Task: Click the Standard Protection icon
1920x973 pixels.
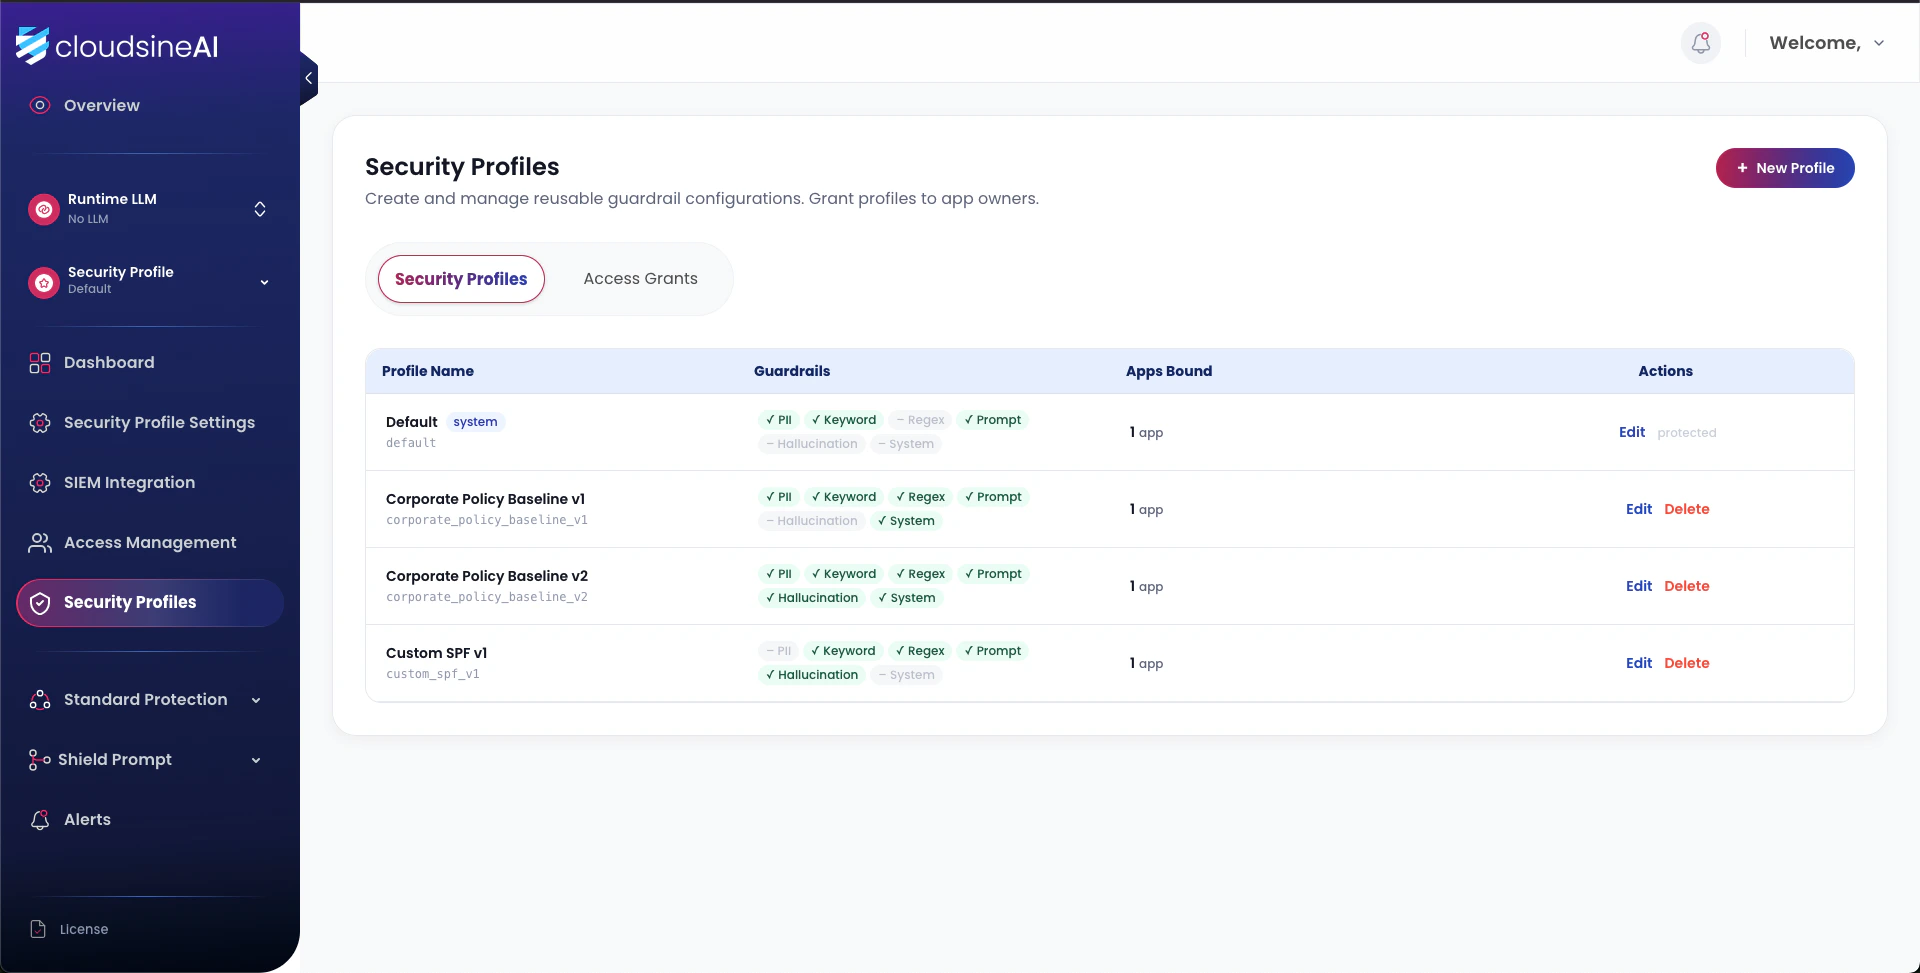Action: click(x=40, y=700)
